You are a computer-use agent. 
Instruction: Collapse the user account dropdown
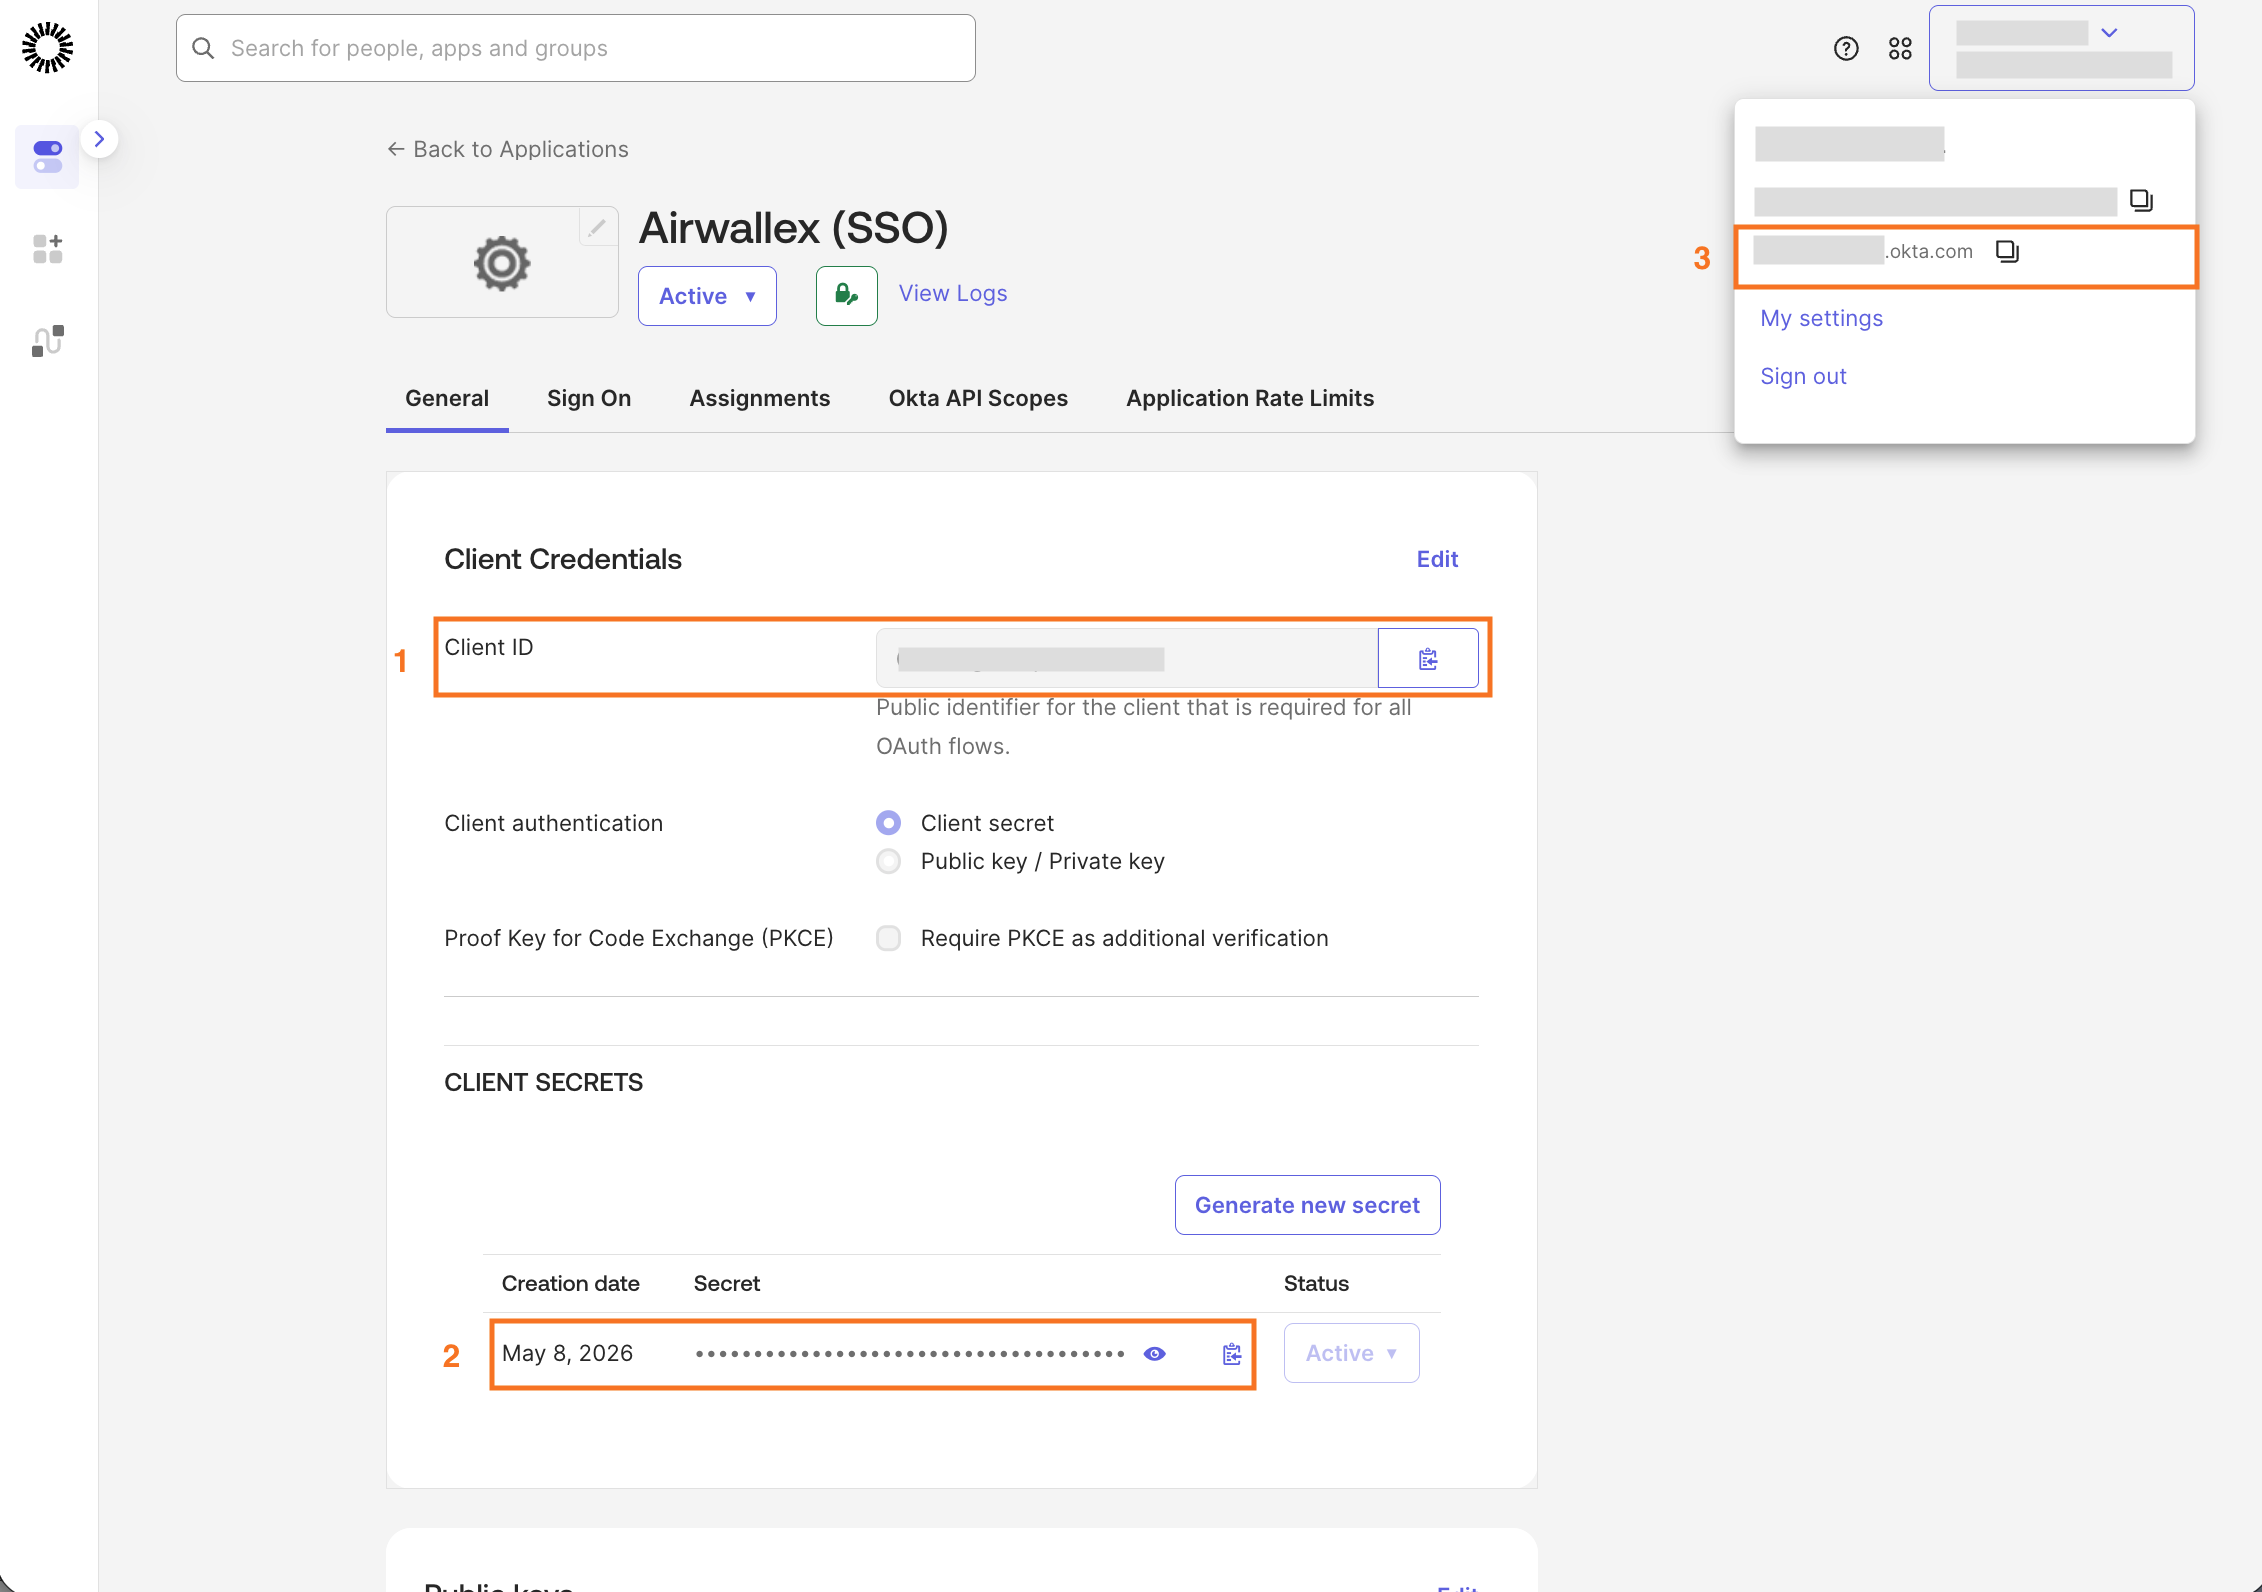click(x=2061, y=48)
